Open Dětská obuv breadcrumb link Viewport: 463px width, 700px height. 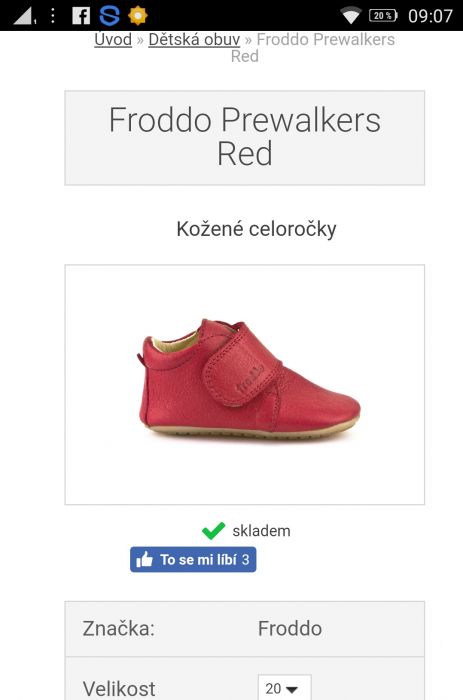pyautogui.click(x=194, y=39)
